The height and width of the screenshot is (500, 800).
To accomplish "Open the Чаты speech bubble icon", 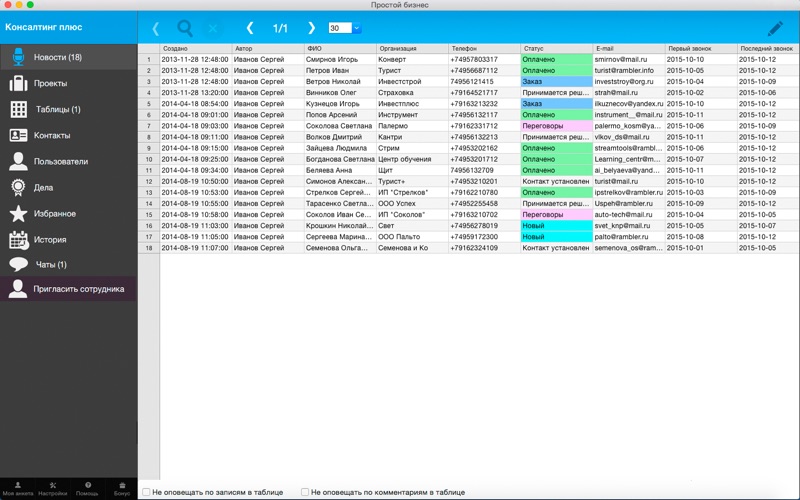I will coord(19,264).
